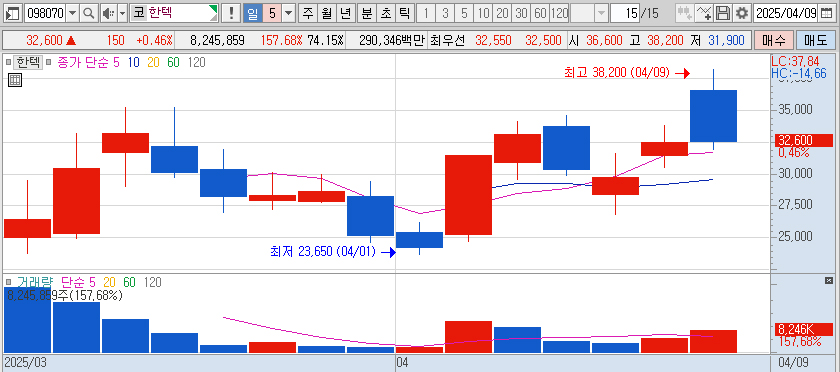Click the exclamation mark info button
This screenshot has height=372, width=840.
point(231,13)
